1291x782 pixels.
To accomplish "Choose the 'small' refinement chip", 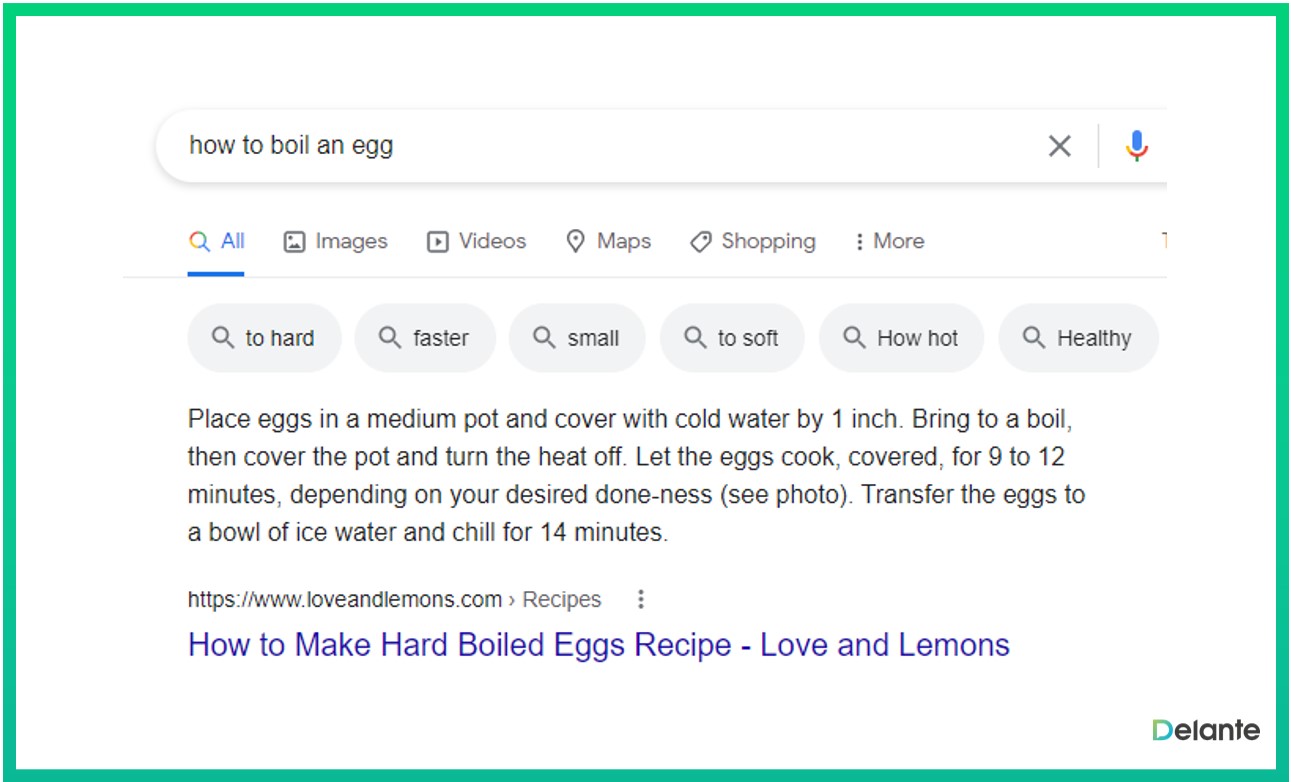I will pos(577,338).
